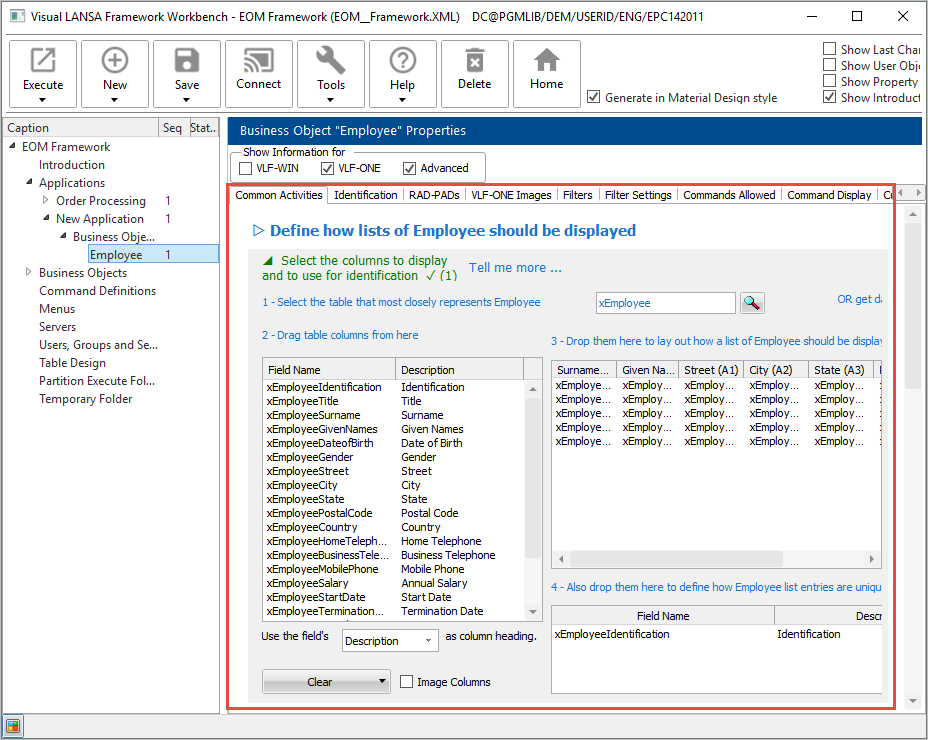The height and width of the screenshot is (740, 928).
Task: Click the table name field containing xEmployee
Action: pyautogui.click(x=665, y=303)
